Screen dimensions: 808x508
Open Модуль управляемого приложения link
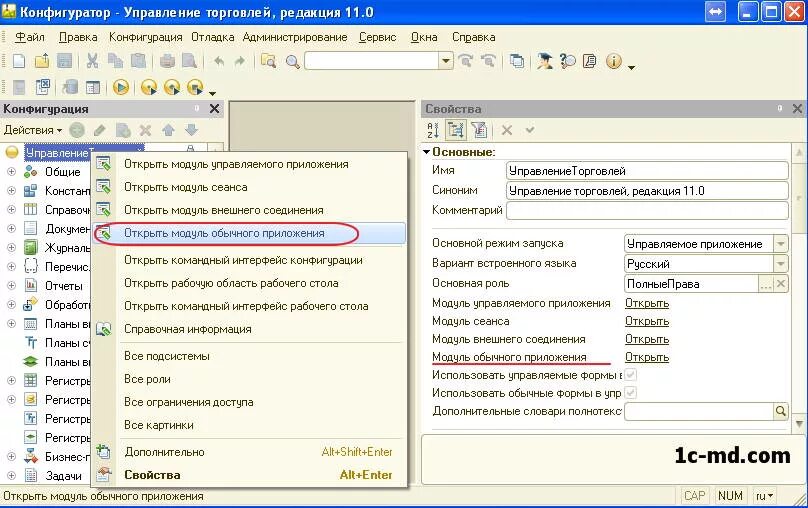(647, 303)
